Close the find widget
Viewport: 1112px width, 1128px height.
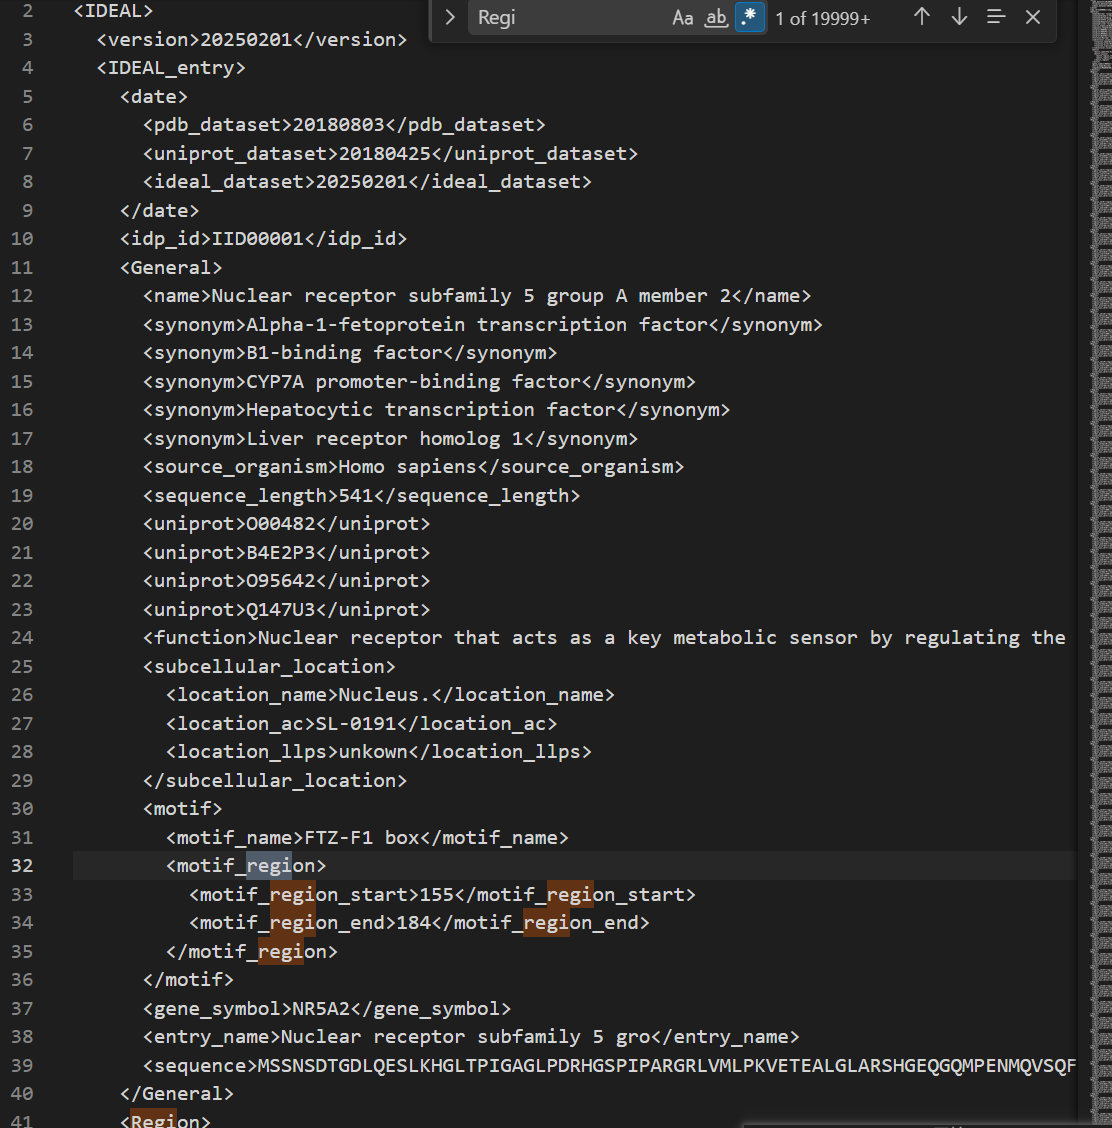point(1033,17)
